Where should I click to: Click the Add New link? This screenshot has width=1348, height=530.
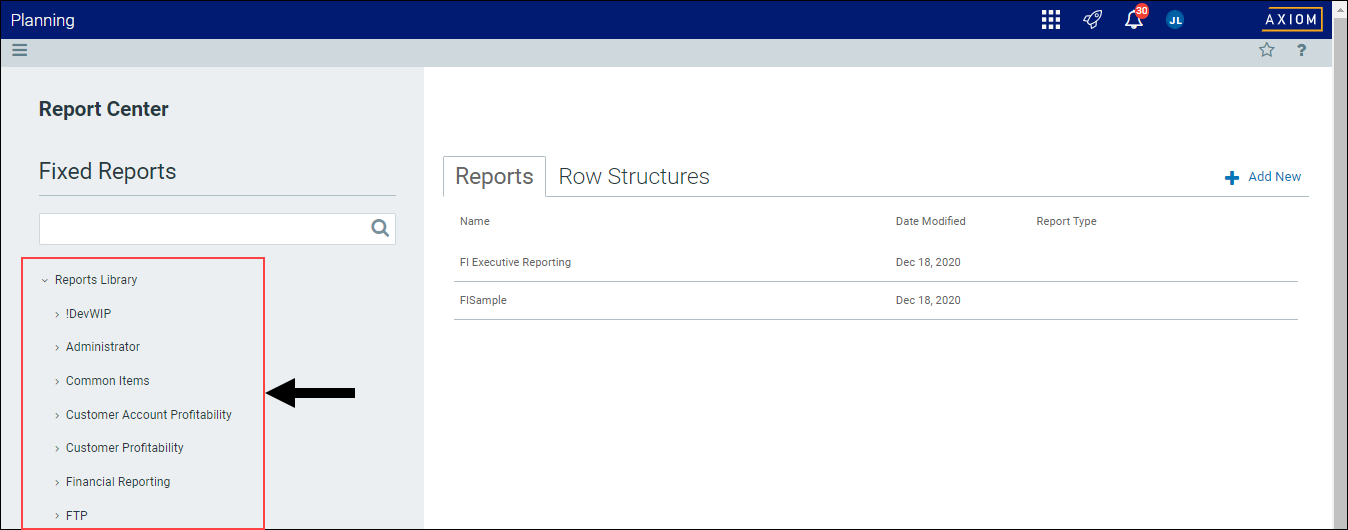click(x=1263, y=177)
